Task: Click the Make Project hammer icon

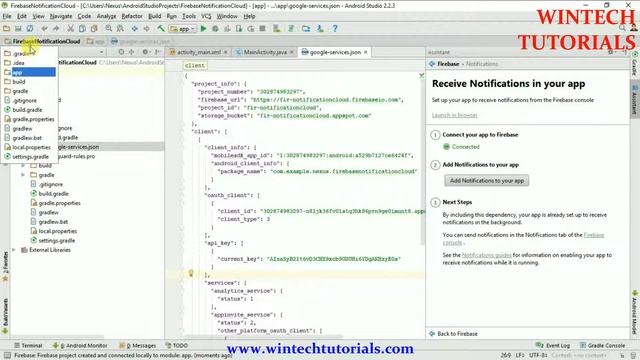Action: point(161,29)
